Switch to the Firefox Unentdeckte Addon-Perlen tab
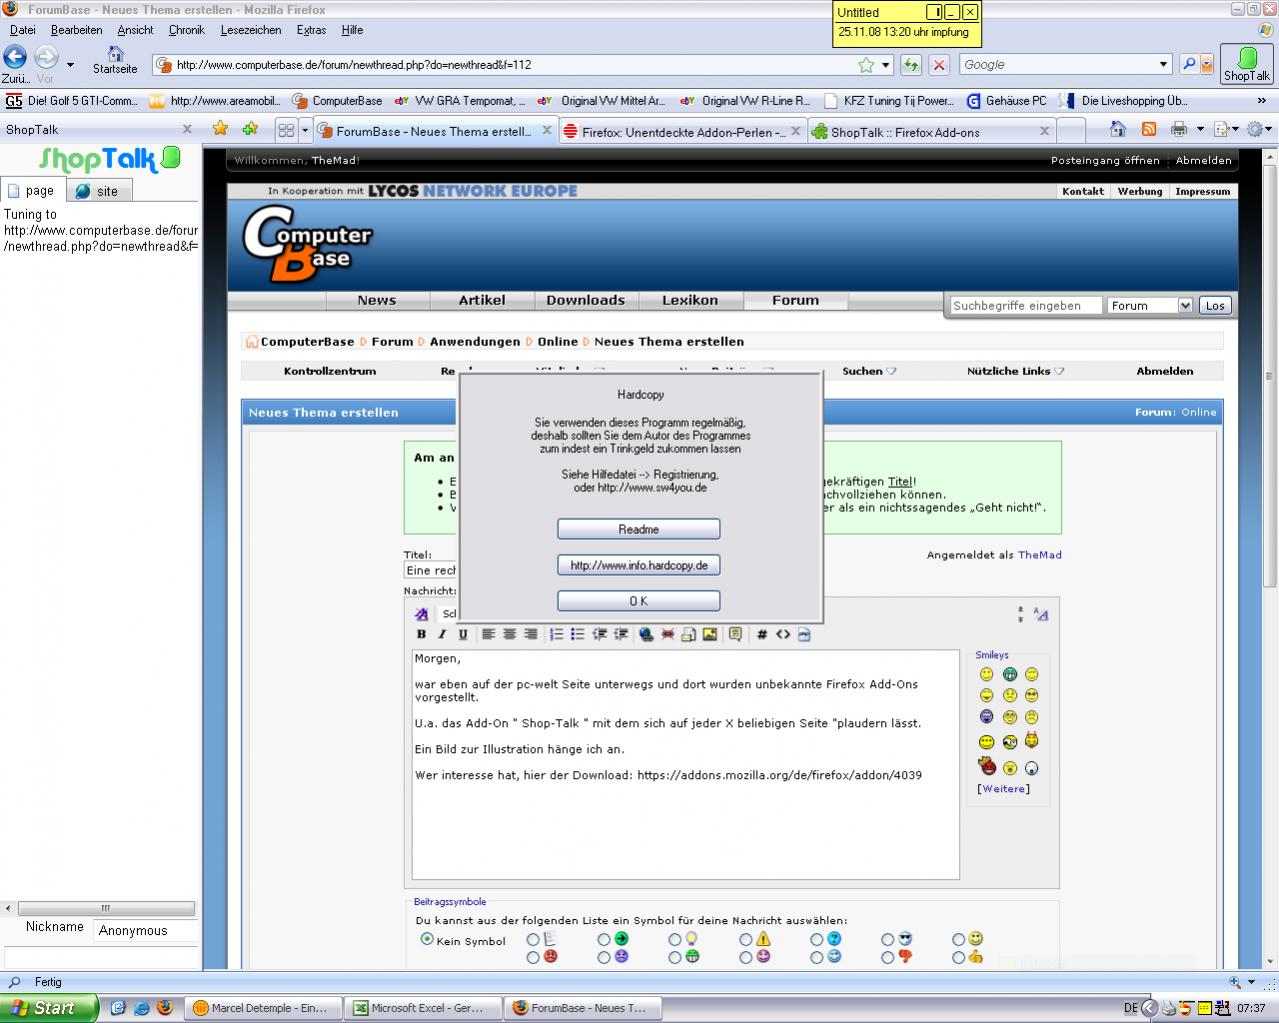Image resolution: width=1279 pixels, height=1023 pixels. pyautogui.click(x=682, y=131)
